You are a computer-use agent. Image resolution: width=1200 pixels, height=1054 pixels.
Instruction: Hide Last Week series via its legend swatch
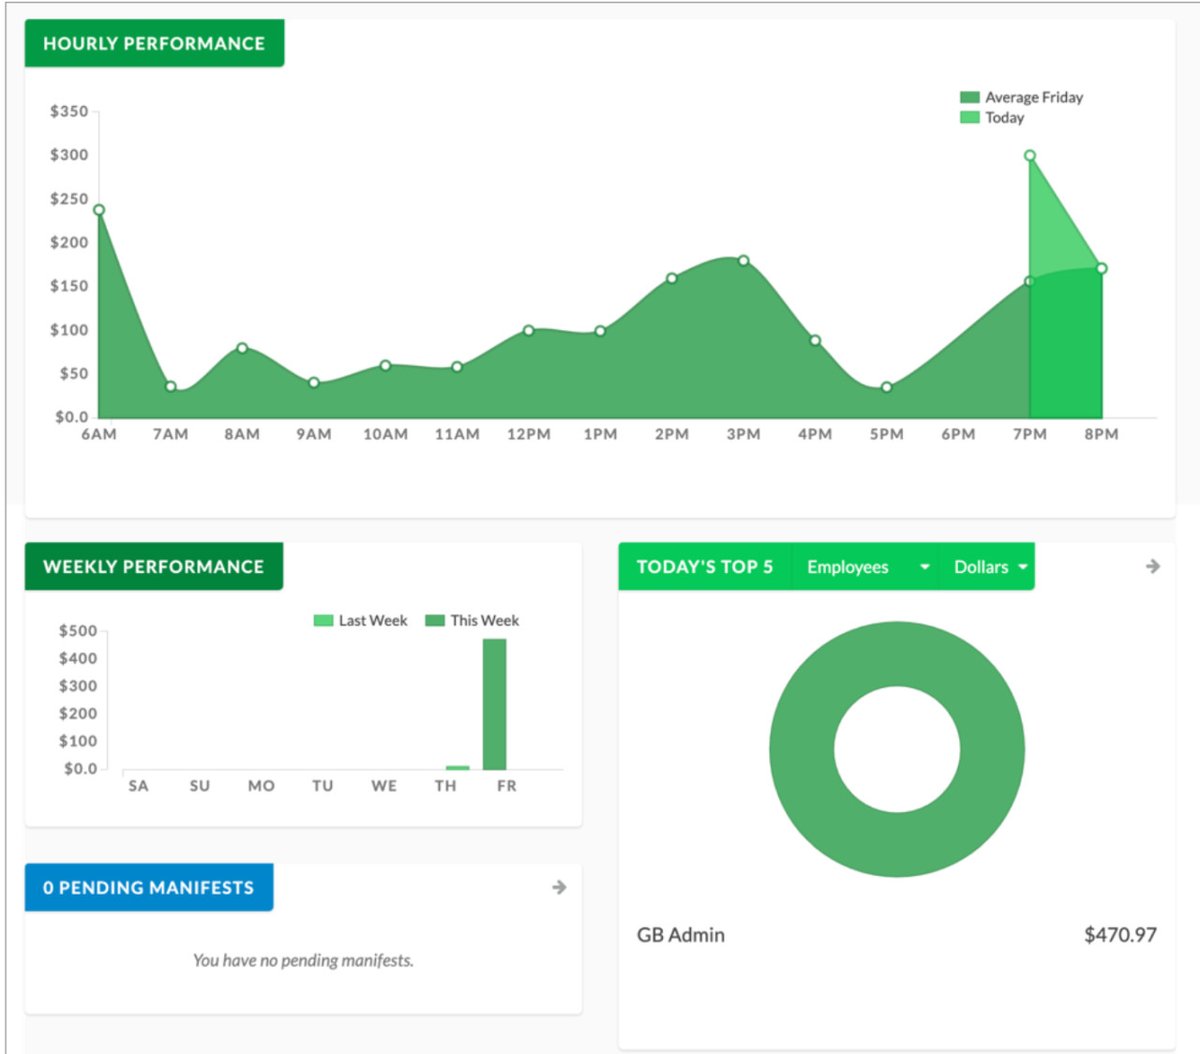[323, 620]
